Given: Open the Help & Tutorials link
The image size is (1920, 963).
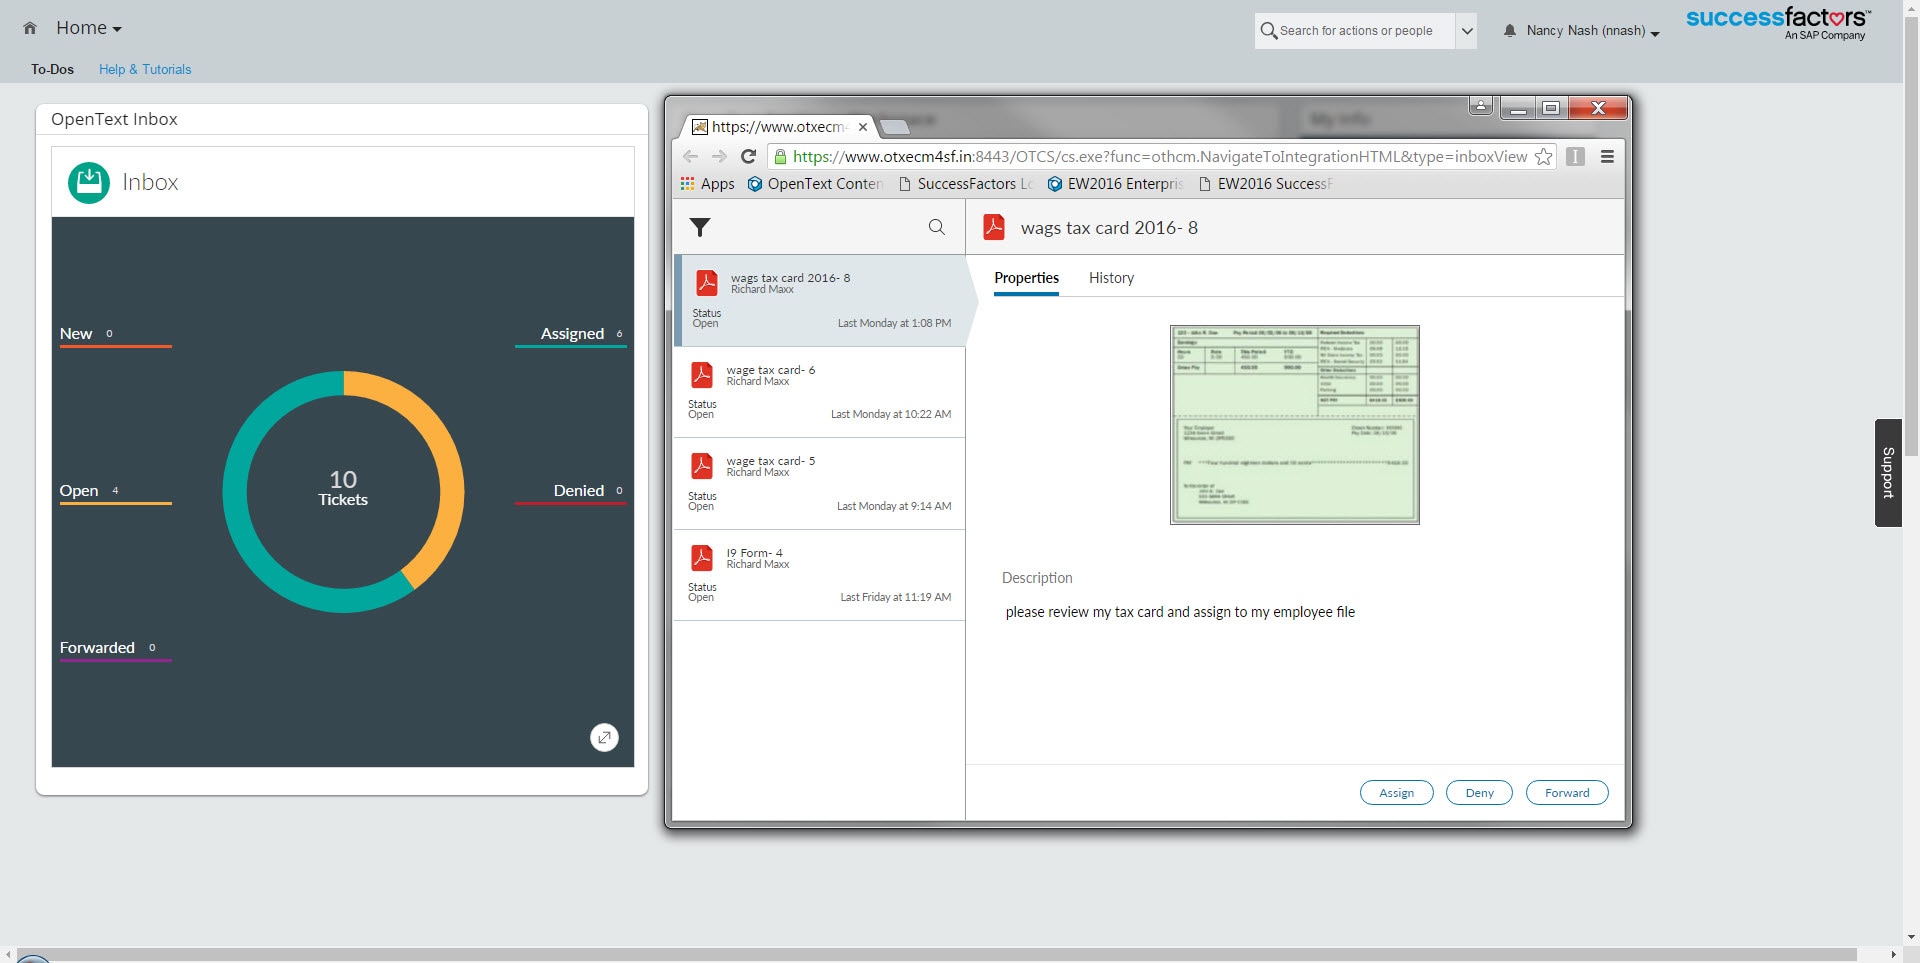Looking at the screenshot, I should point(145,69).
